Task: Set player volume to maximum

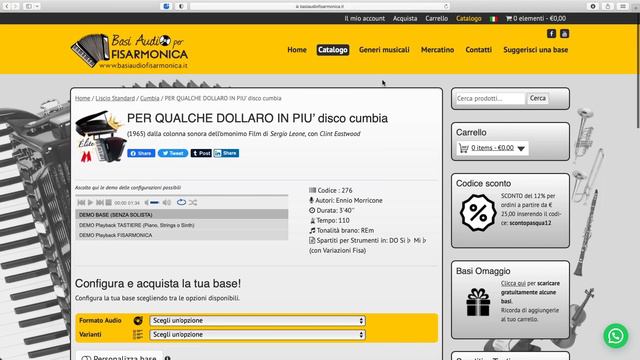Action: coord(167,202)
